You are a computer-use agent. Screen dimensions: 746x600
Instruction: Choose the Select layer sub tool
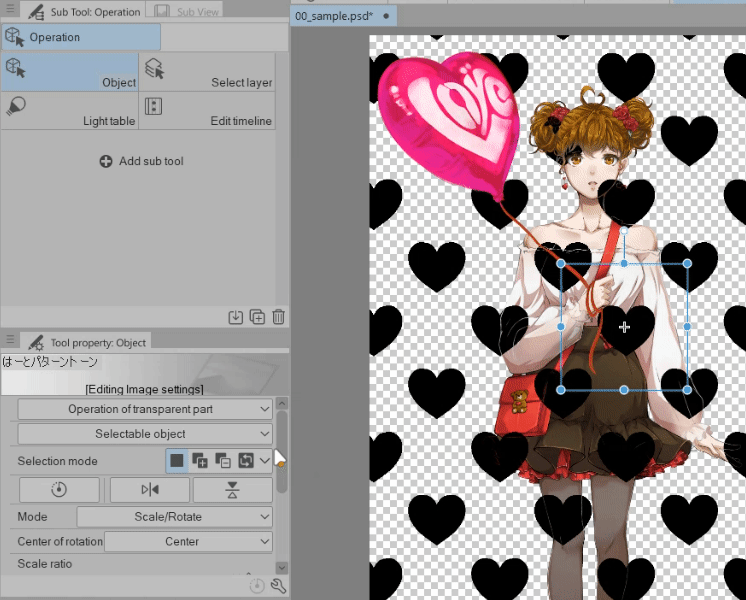click(x=208, y=72)
